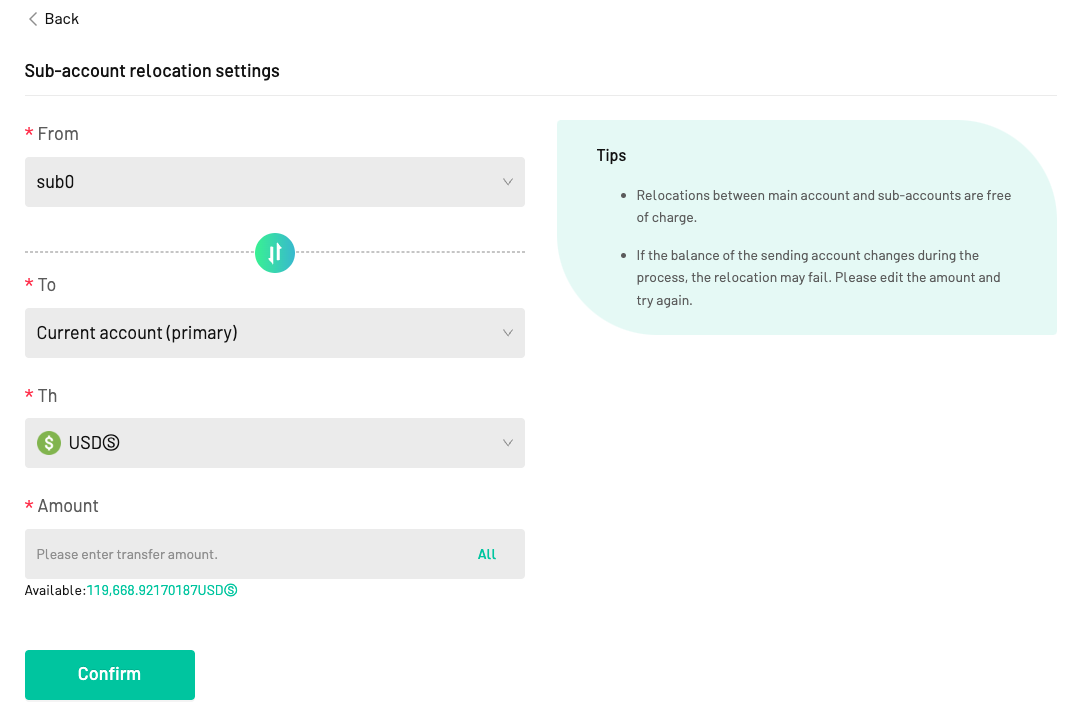Click the available balance 119,668.92170187
Image resolution: width=1076 pixels, height=721 pixels.
tap(142, 591)
